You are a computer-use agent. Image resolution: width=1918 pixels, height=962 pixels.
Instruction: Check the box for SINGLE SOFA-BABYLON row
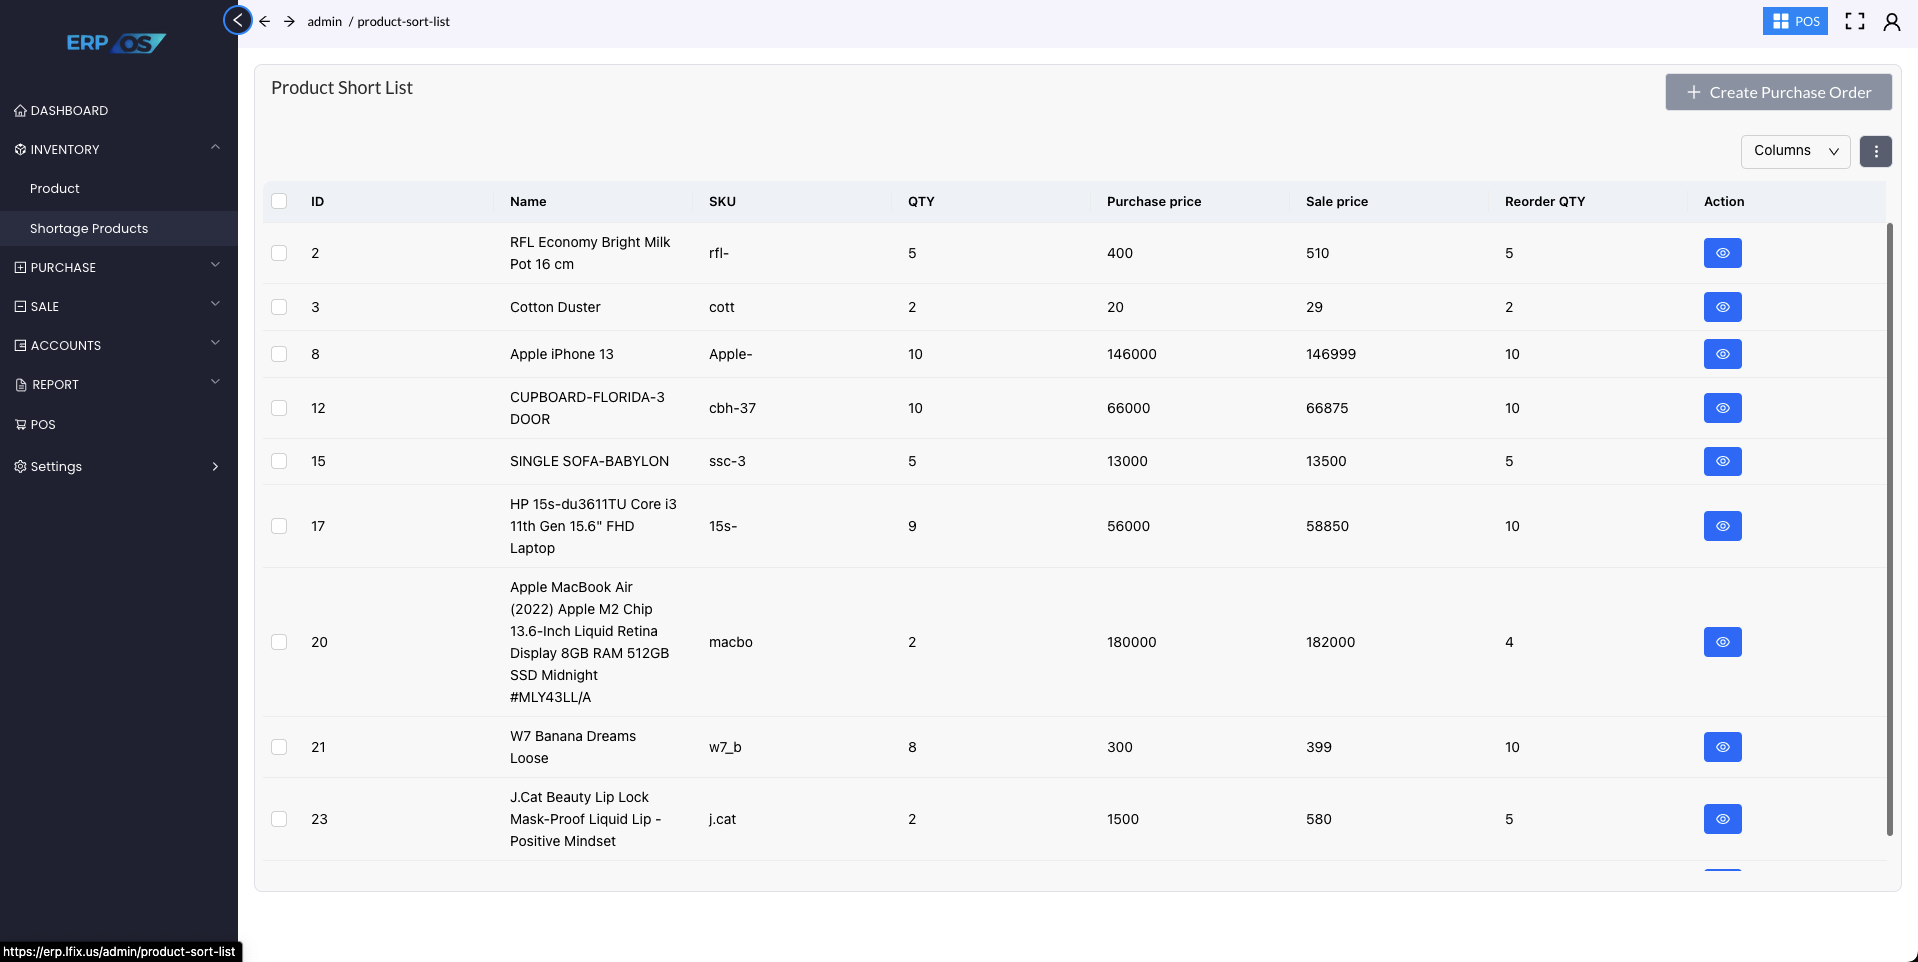pos(279,461)
